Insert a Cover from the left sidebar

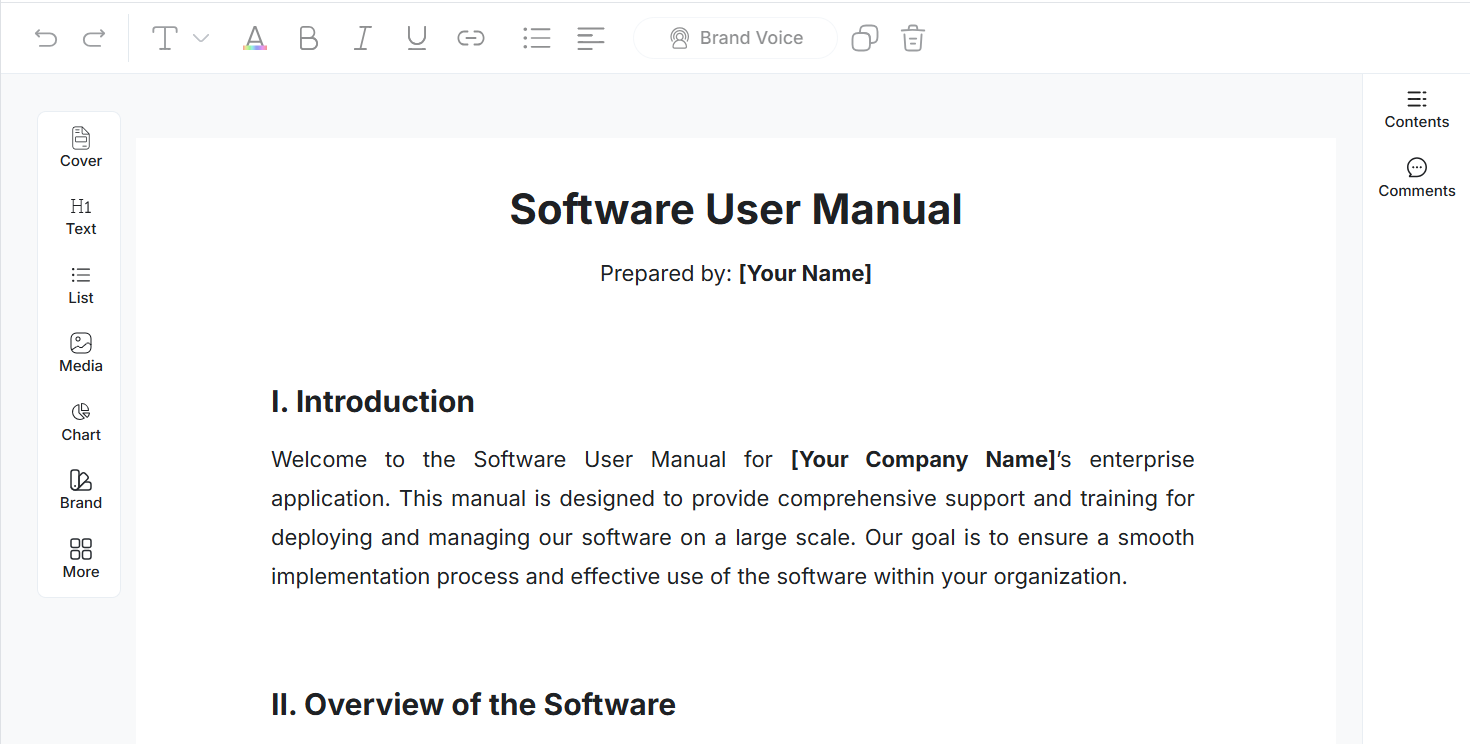pyautogui.click(x=80, y=145)
